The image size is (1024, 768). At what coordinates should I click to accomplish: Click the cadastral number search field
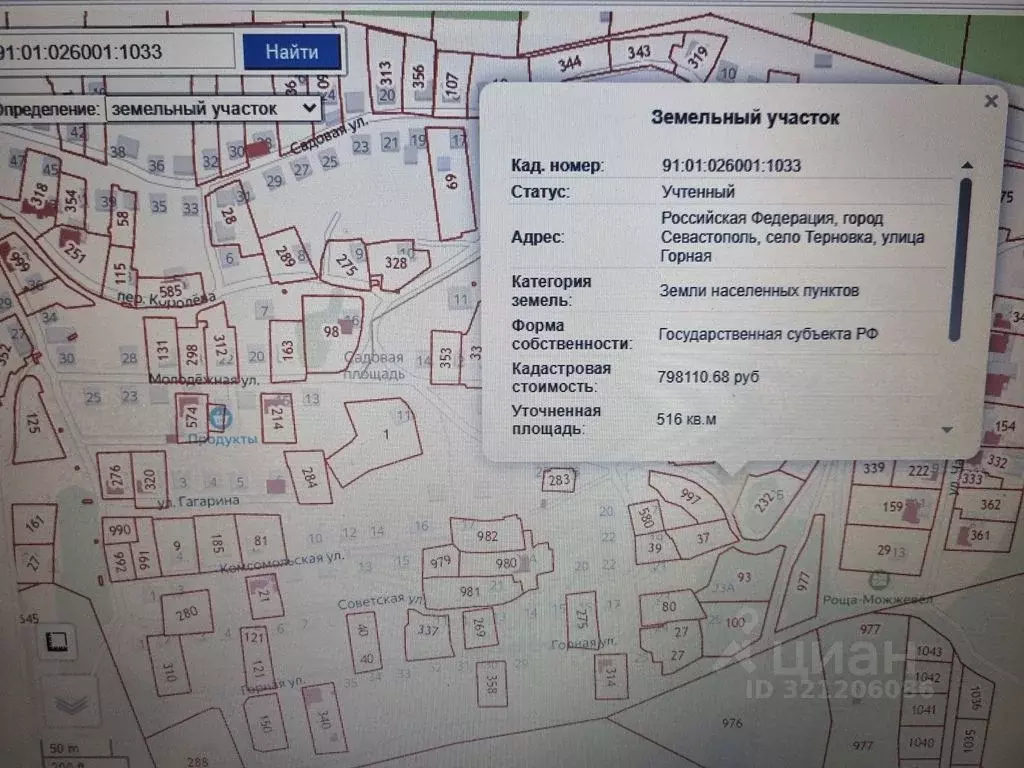coord(114,51)
